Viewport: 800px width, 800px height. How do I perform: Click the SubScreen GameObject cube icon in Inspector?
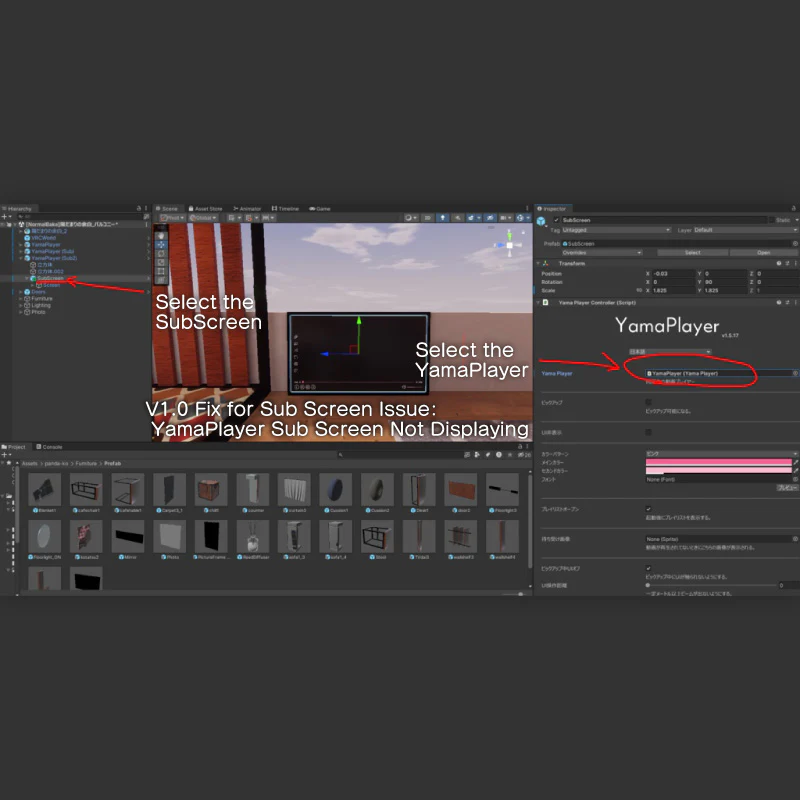pos(542,221)
